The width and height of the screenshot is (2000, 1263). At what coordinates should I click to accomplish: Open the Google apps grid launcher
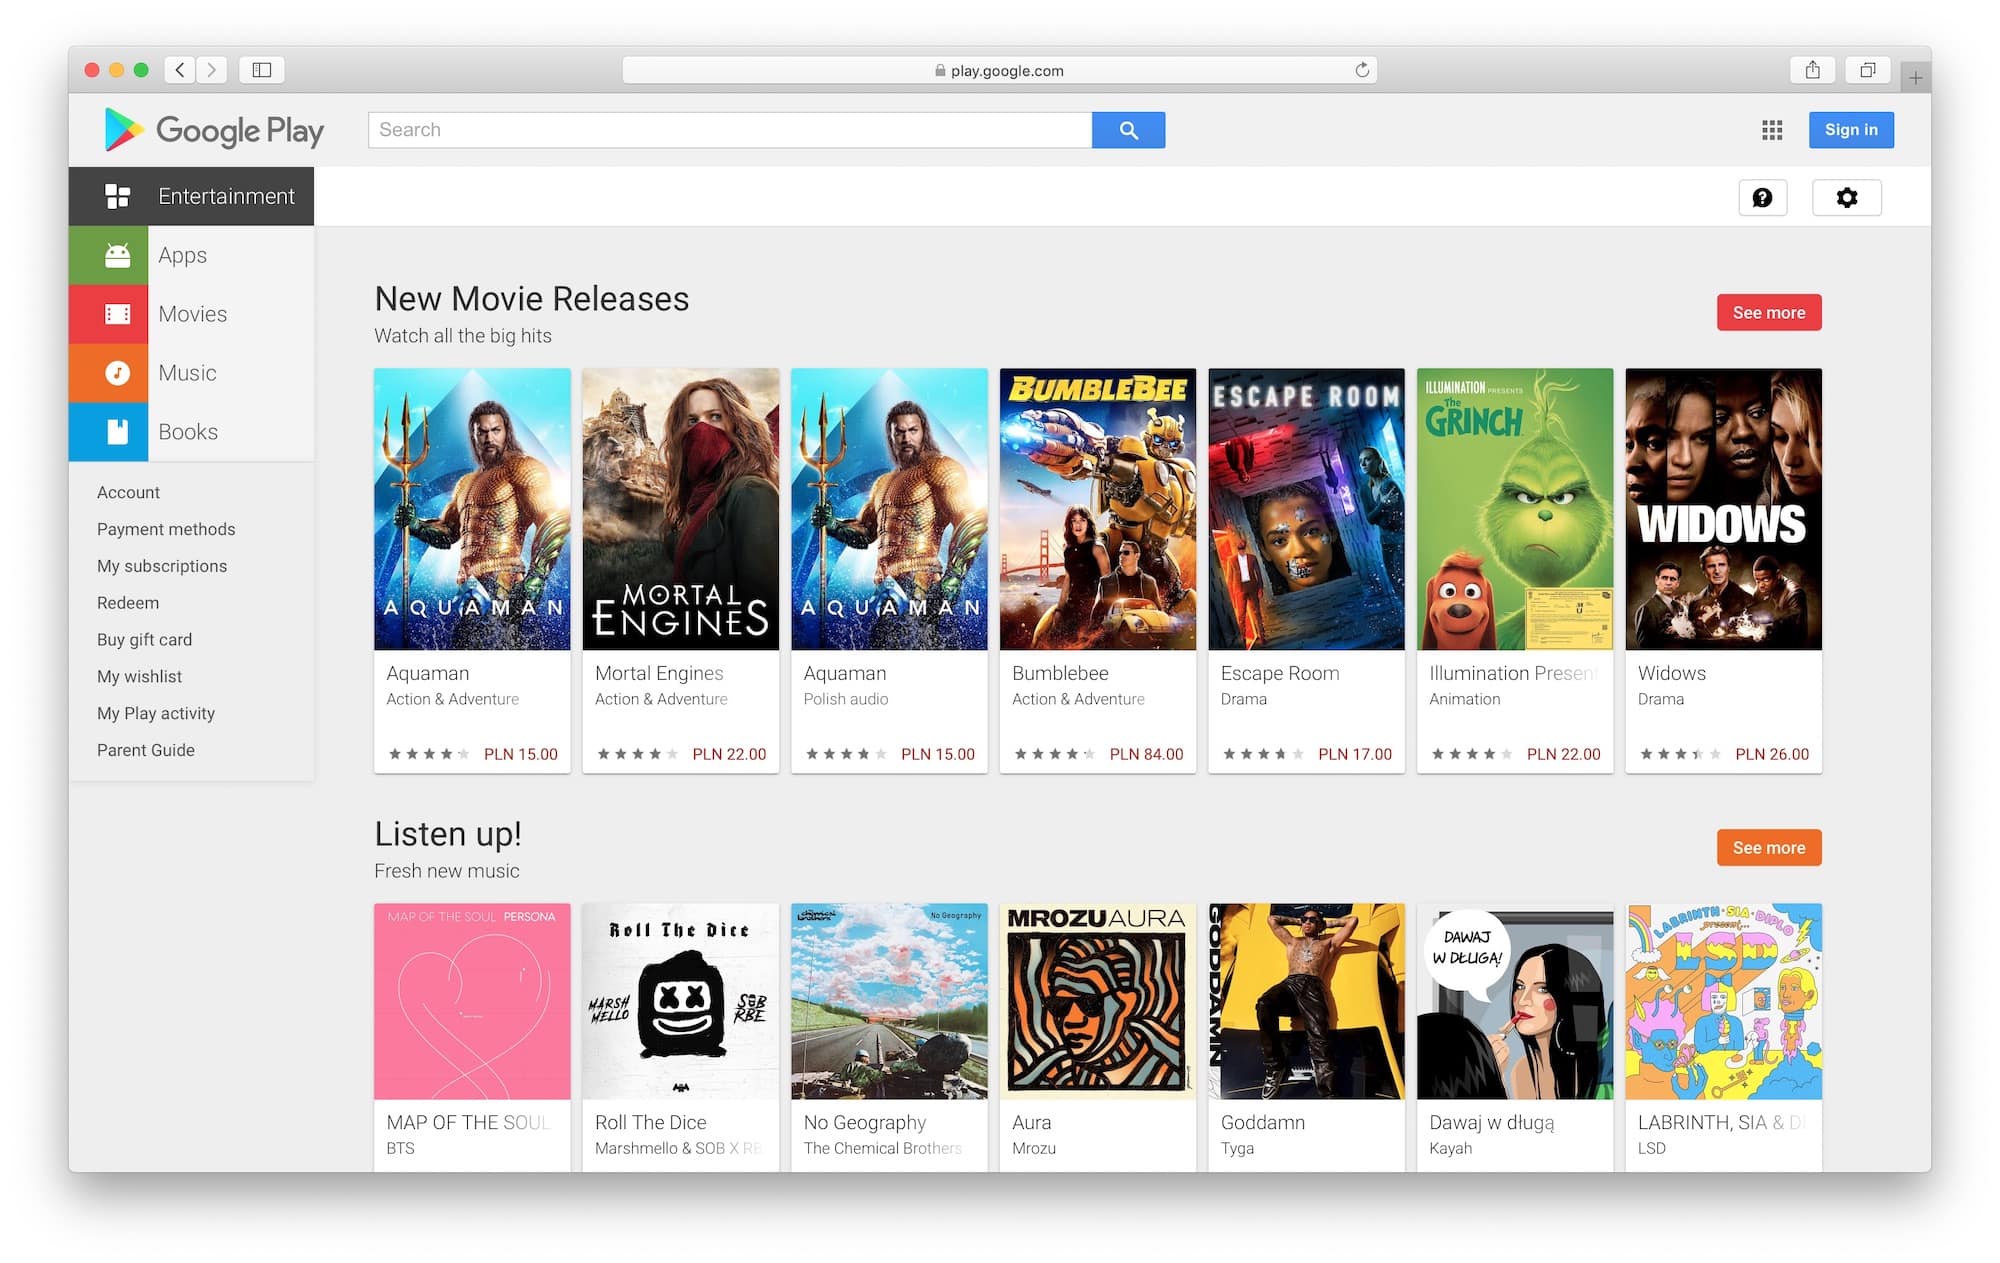pyautogui.click(x=1771, y=129)
